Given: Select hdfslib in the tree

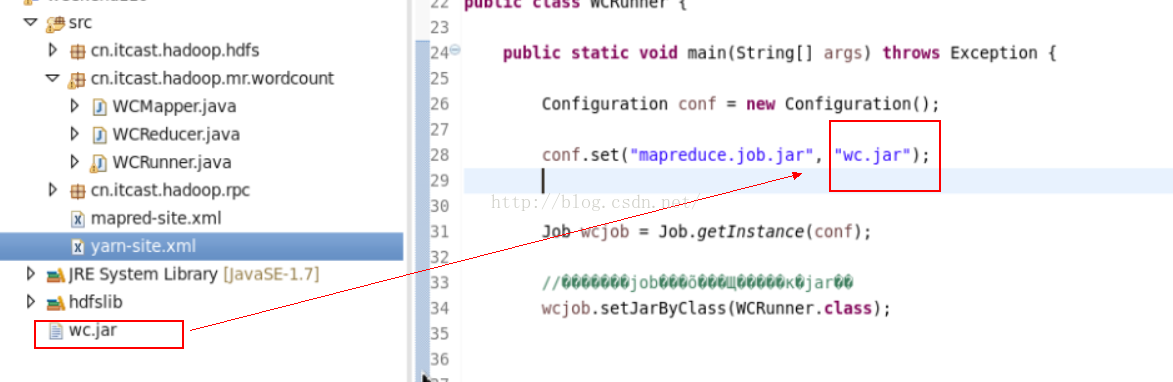Looking at the screenshot, I should pyautogui.click(x=95, y=302).
